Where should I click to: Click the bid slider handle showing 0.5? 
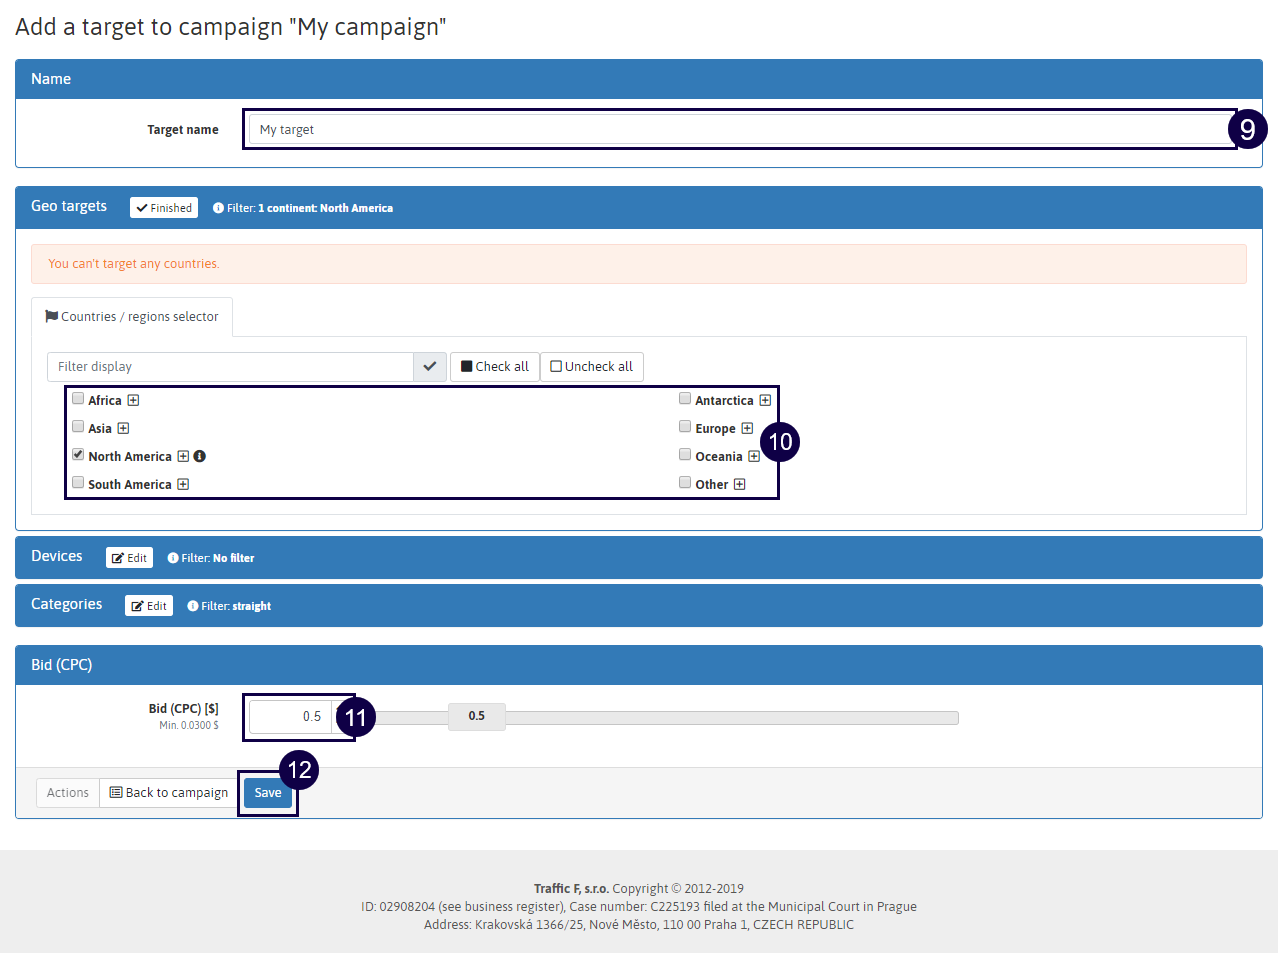click(x=477, y=716)
